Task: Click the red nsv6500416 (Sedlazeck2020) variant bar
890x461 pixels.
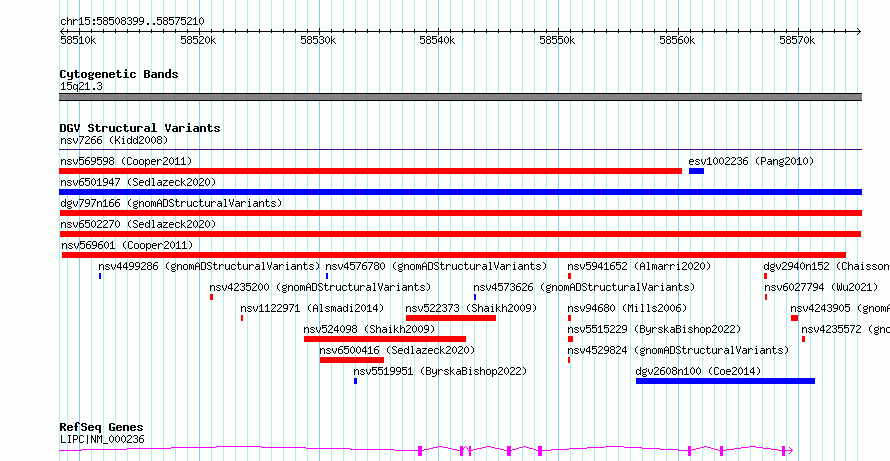Action: pos(352,360)
